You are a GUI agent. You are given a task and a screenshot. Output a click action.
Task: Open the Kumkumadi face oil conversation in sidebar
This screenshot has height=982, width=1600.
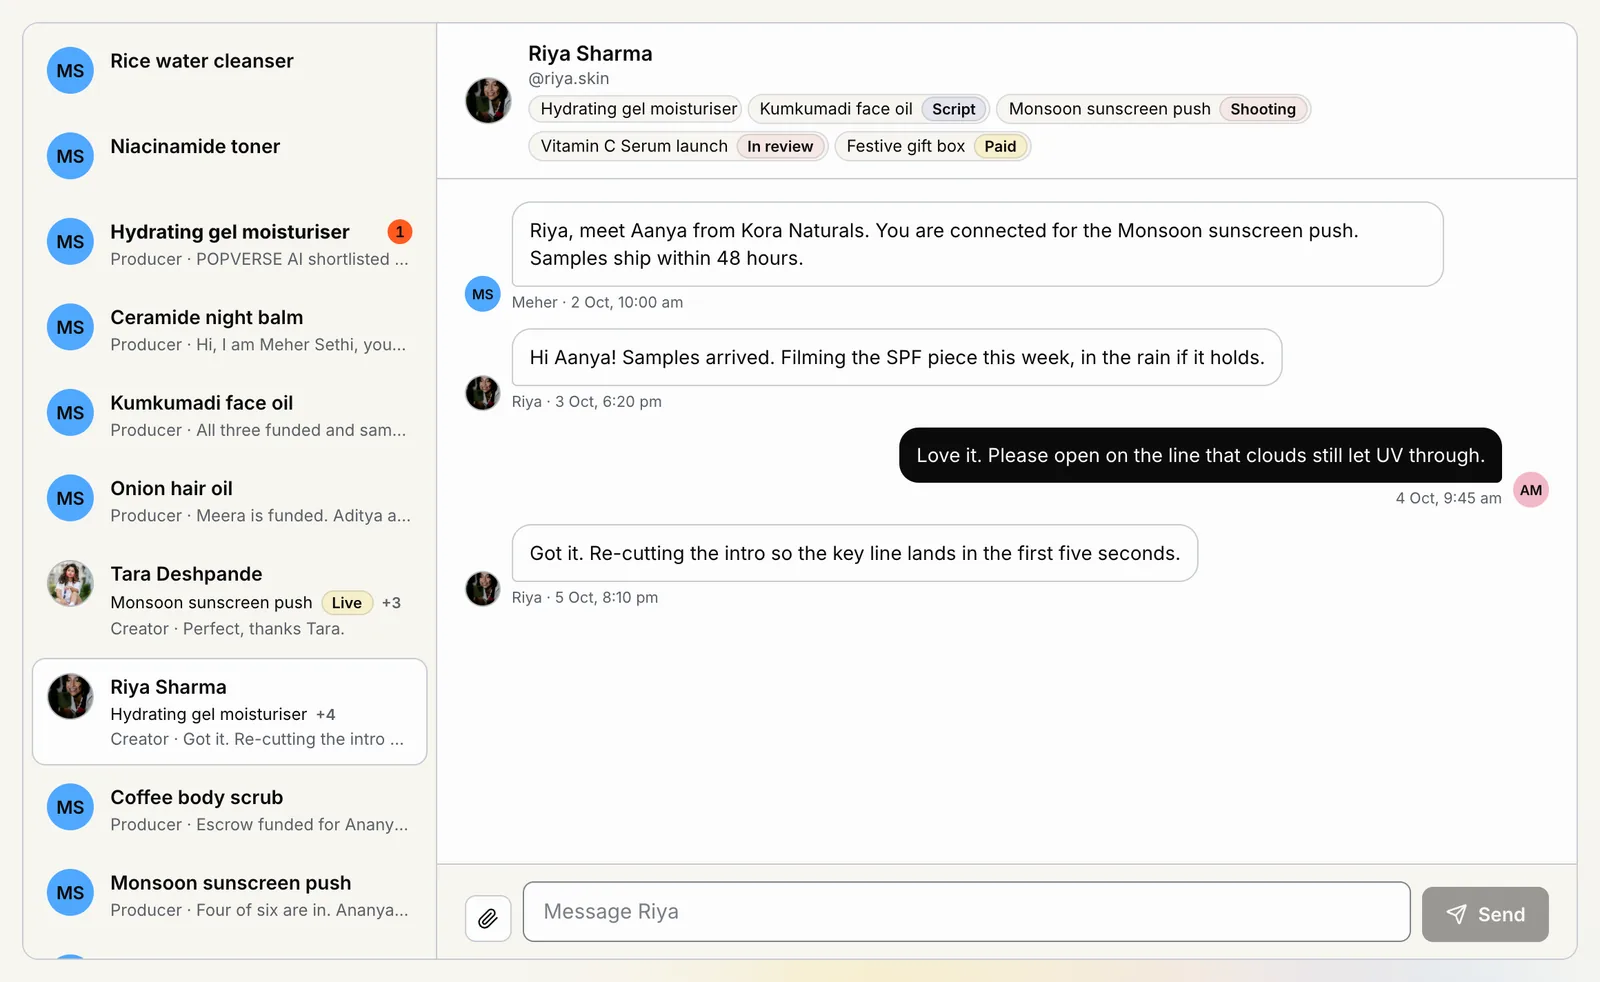(x=230, y=414)
